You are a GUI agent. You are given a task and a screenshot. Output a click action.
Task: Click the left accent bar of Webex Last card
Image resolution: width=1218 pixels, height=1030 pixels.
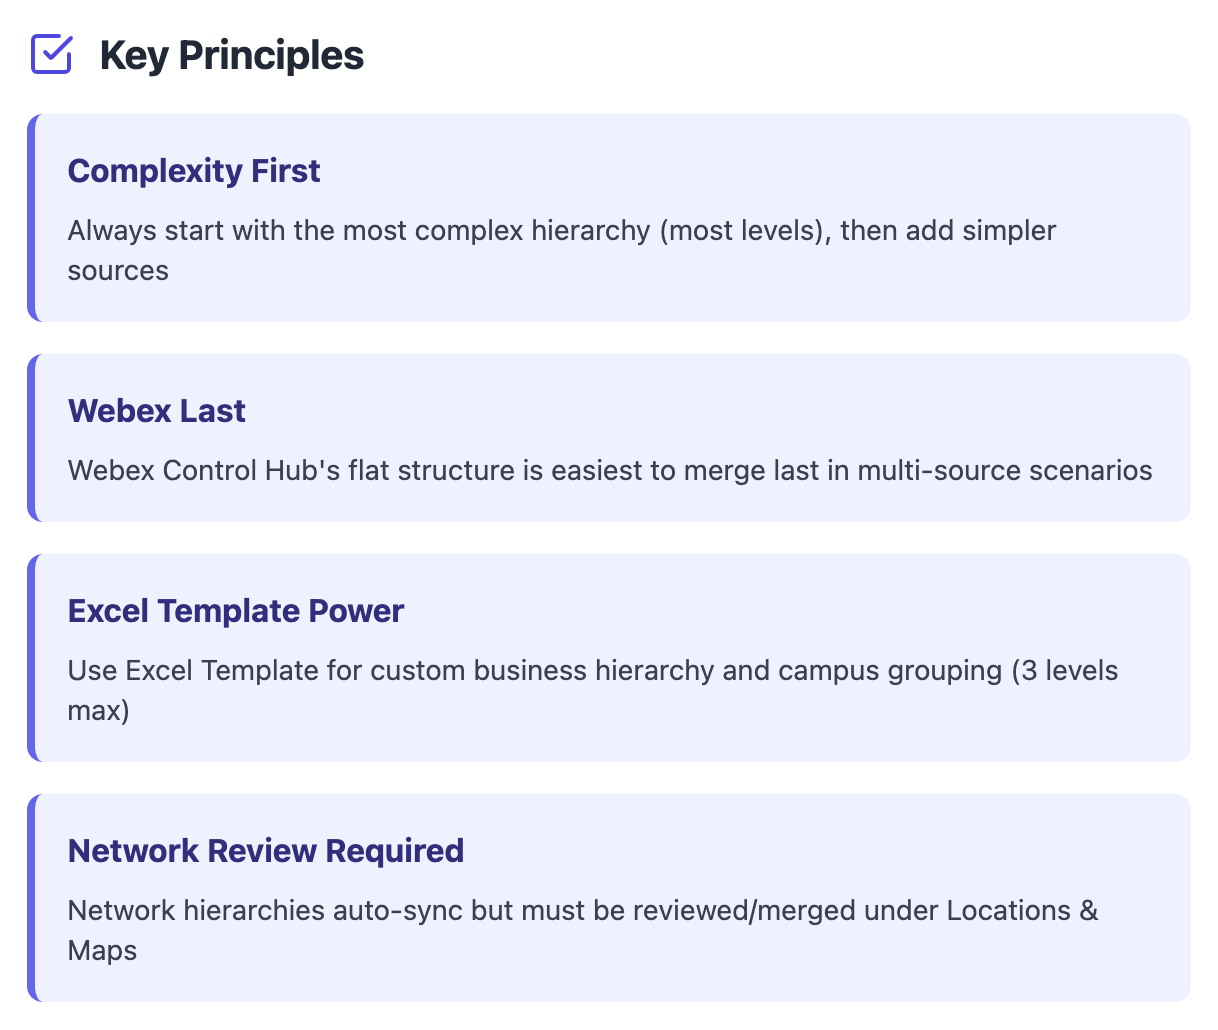pyautogui.click(x=32, y=438)
